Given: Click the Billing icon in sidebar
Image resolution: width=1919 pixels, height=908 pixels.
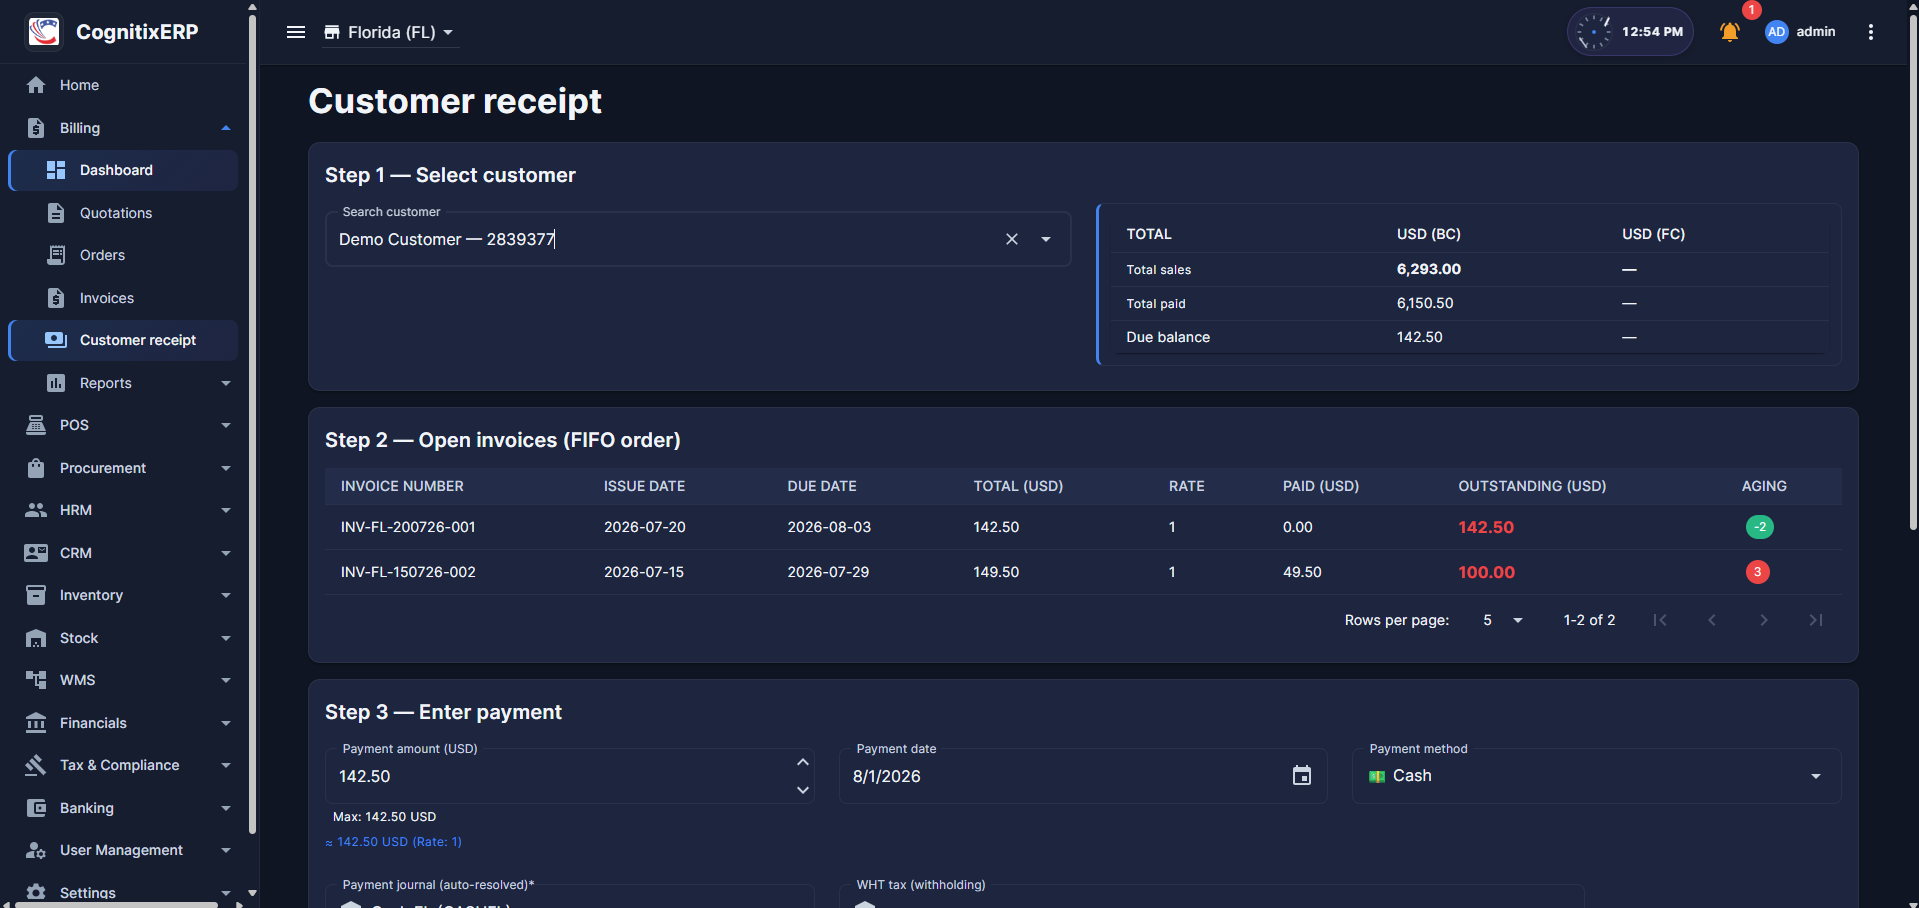Looking at the screenshot, I should [x=36, y=128].
